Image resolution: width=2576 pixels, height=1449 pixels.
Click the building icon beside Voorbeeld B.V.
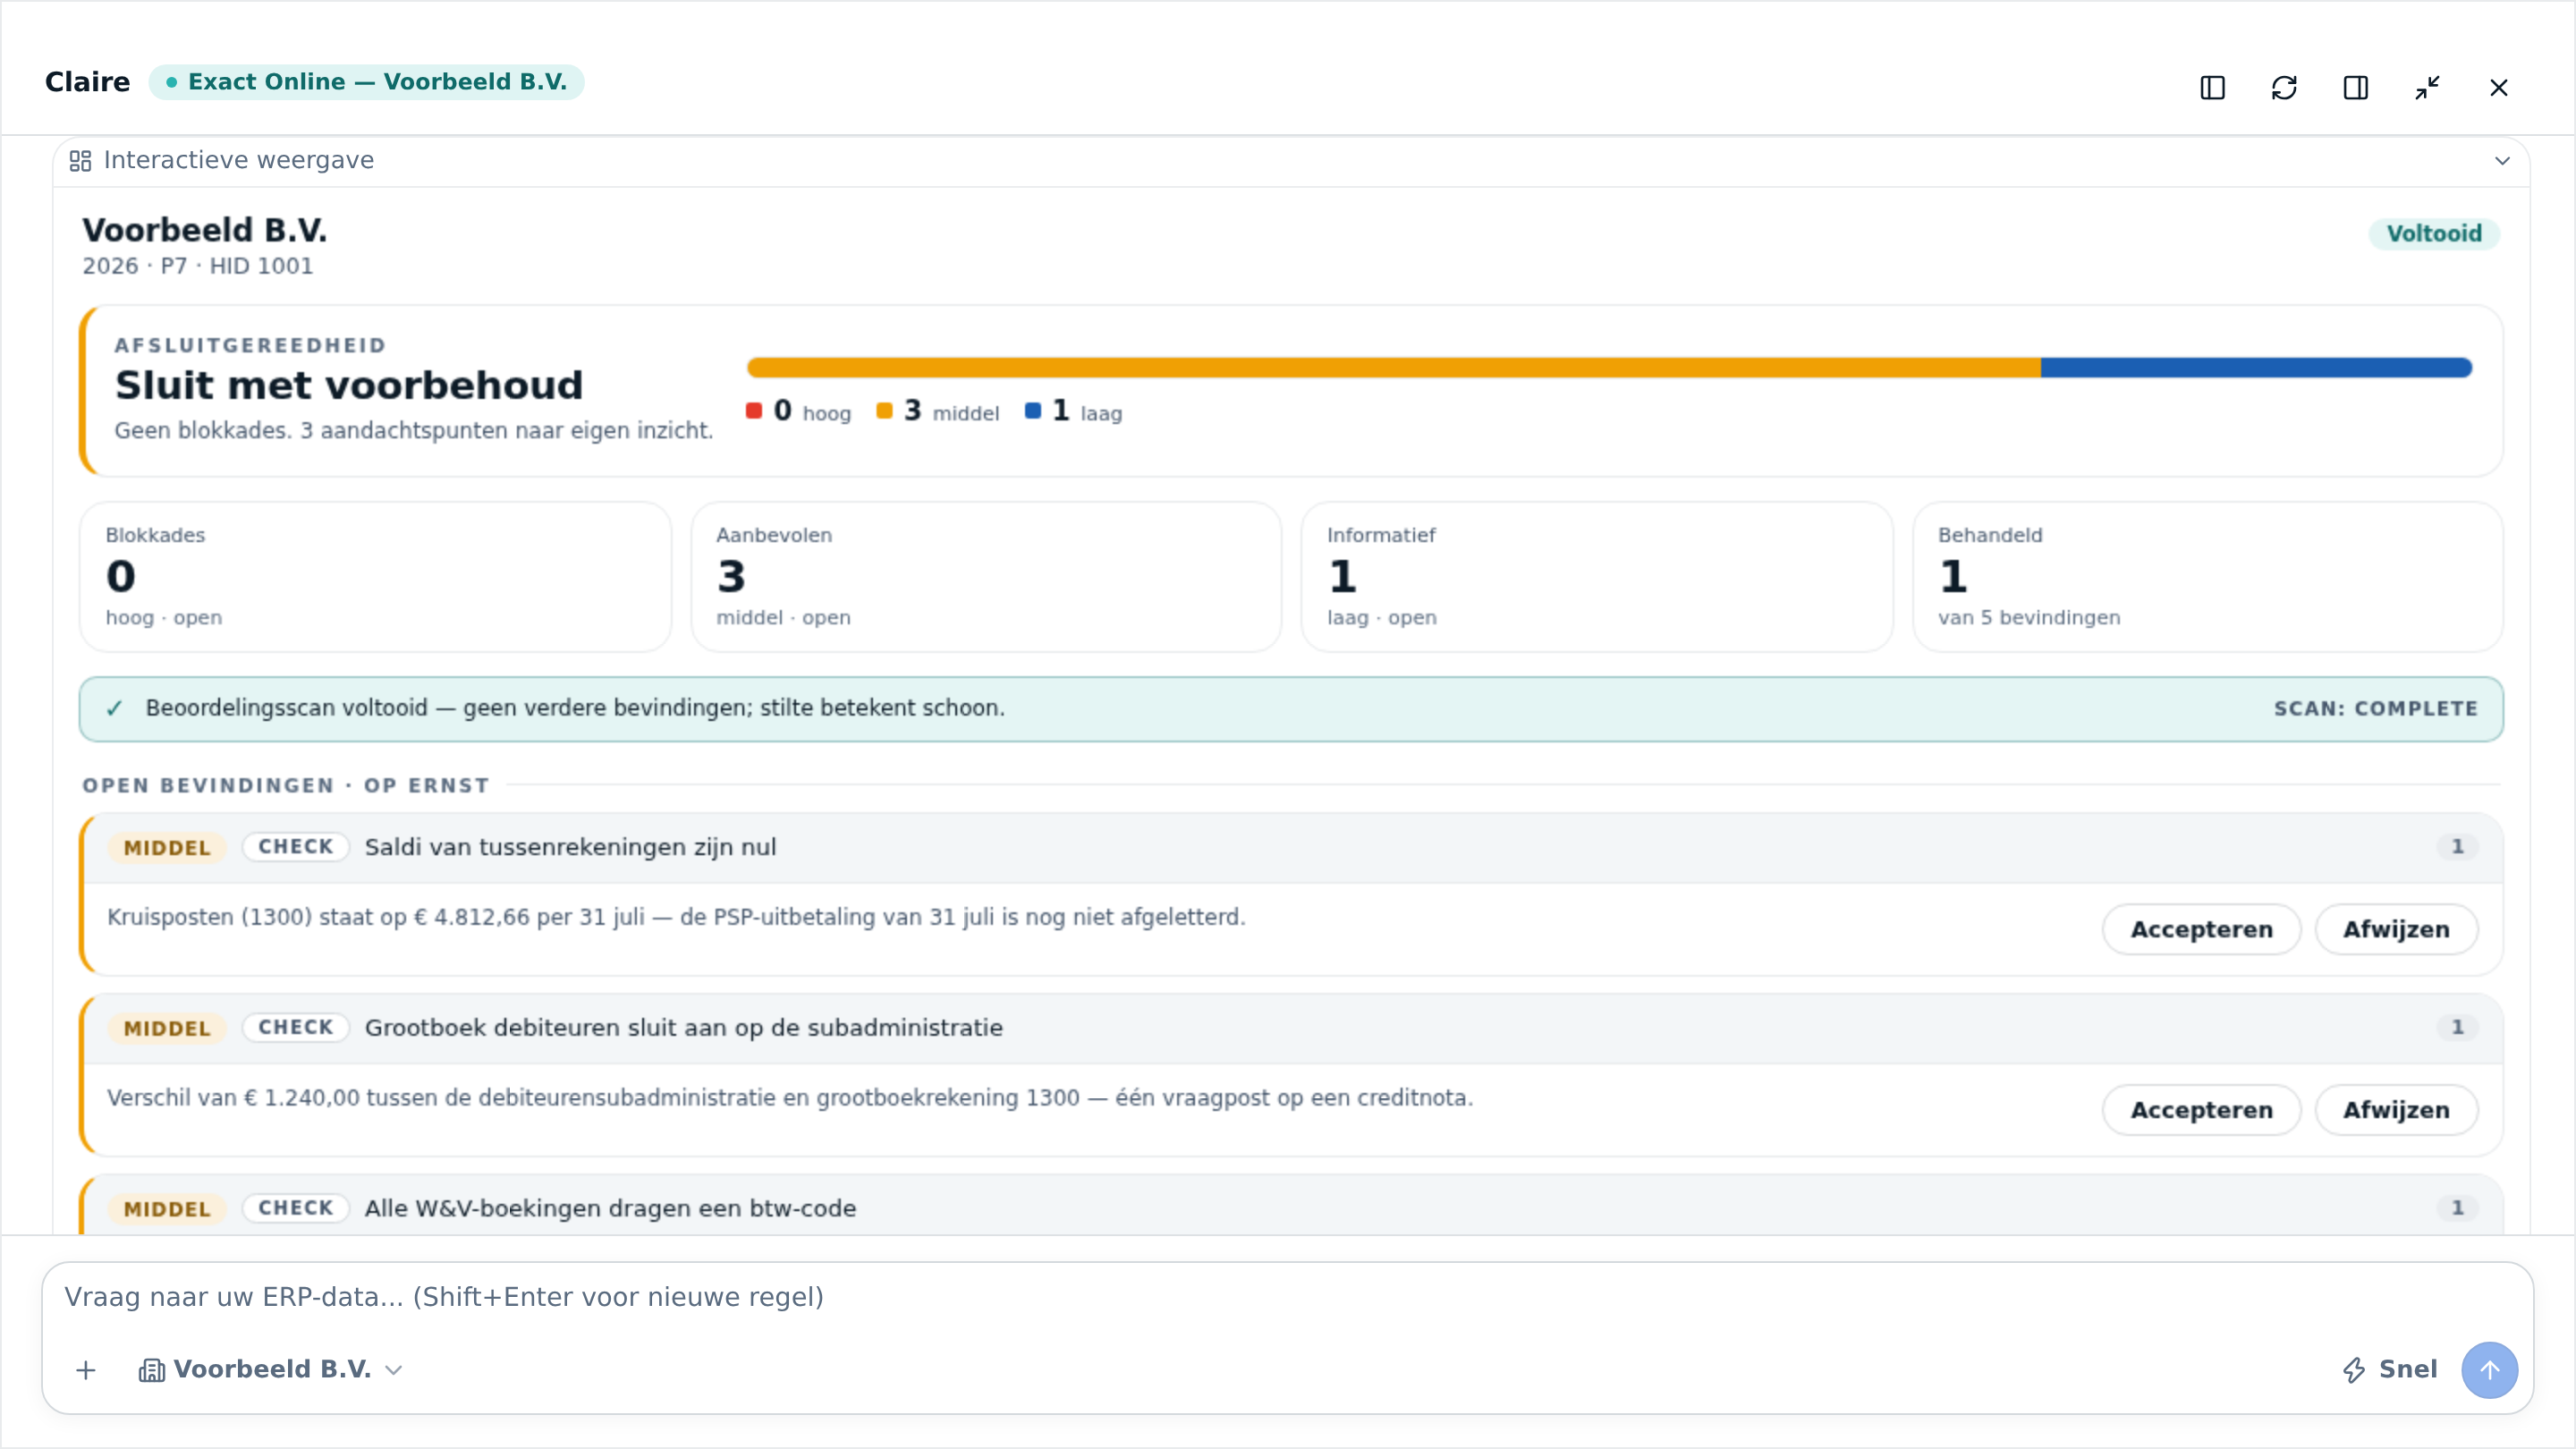(x=151, y=1371)
